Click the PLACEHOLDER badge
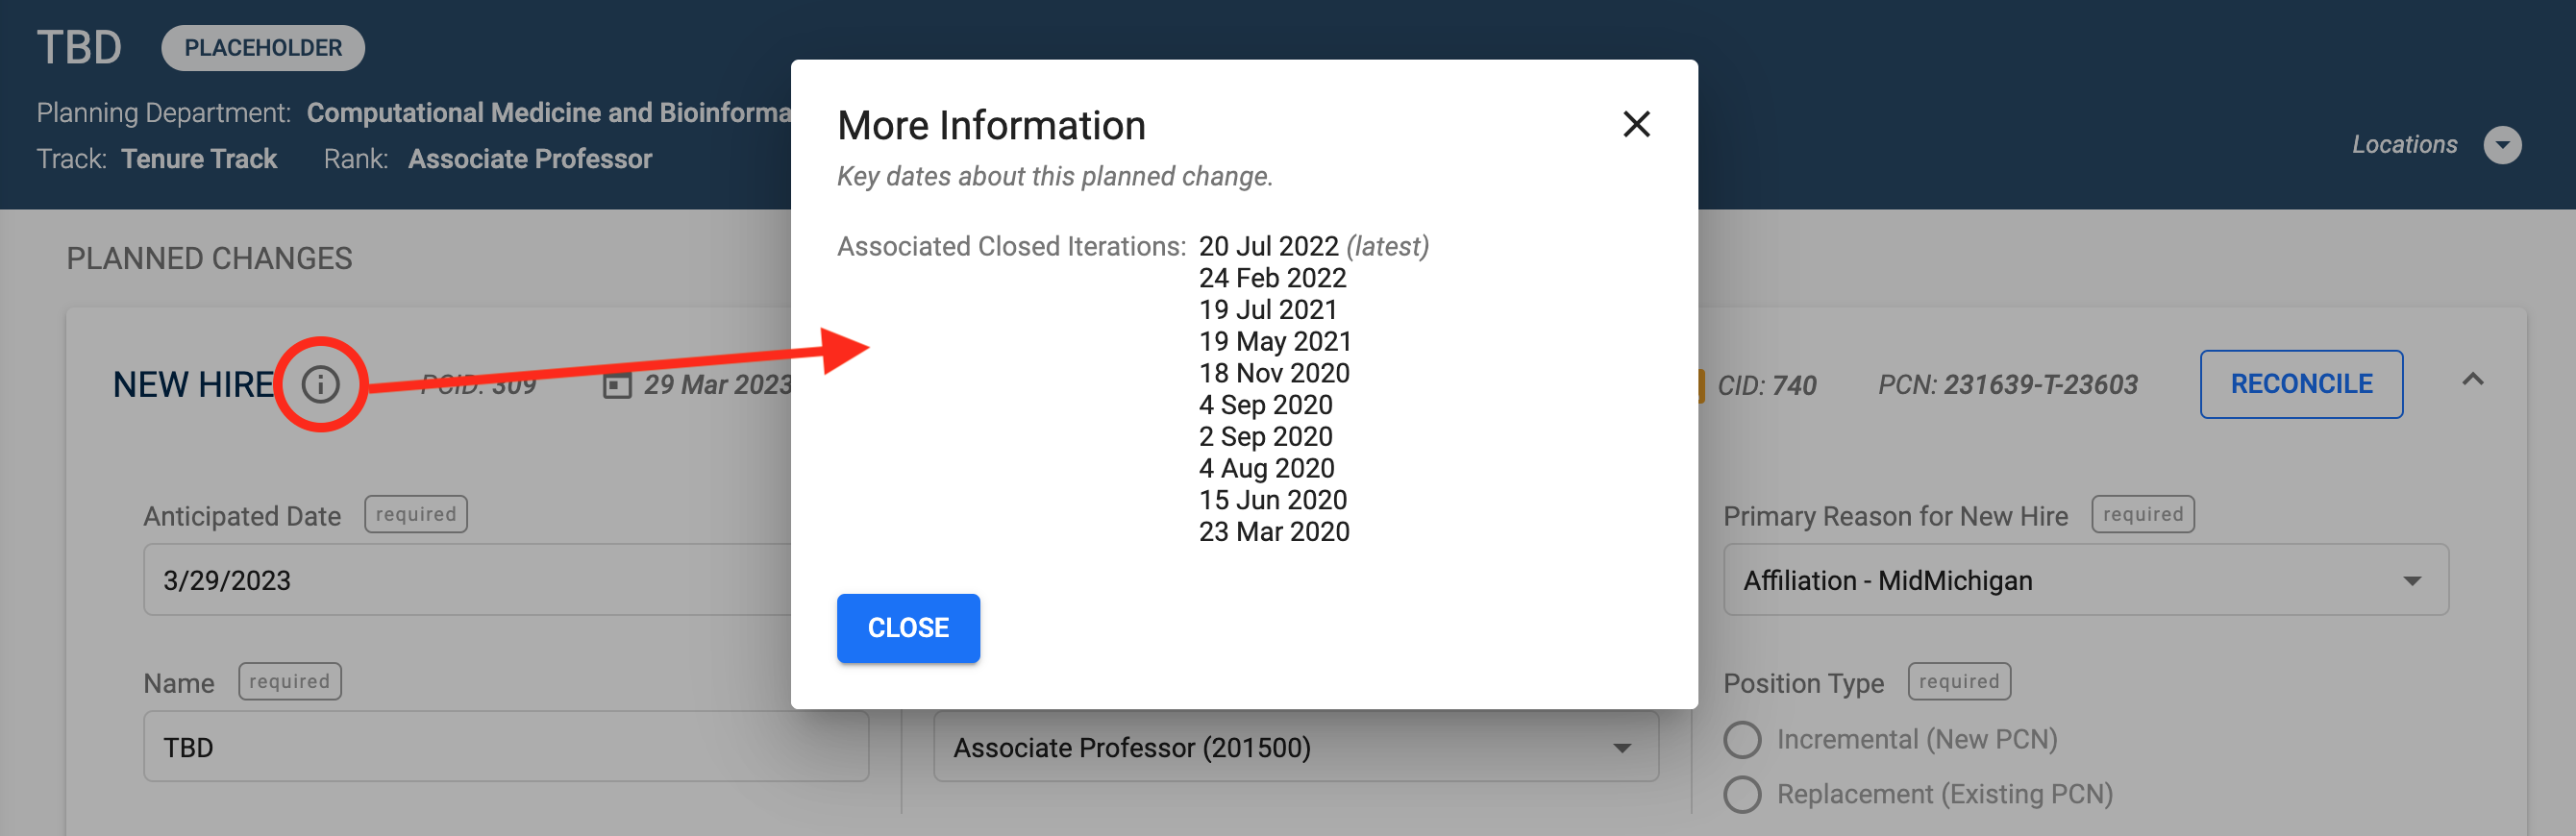This screenshot has width=2576, height=836. (263, 48)
